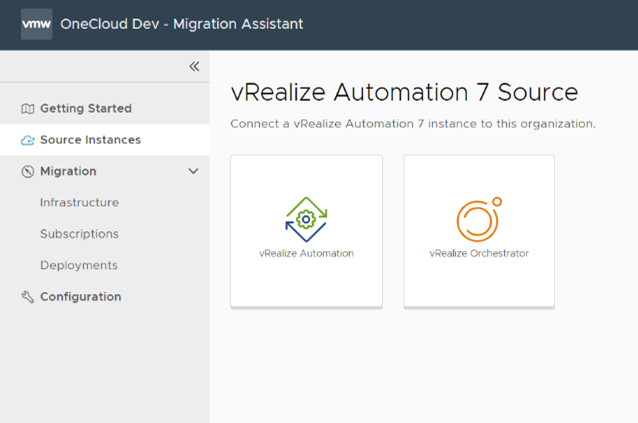The height and width of the screenshot is (423, 638).
Task: Go to Subscriptions under Migration
Action: (79, 234)
